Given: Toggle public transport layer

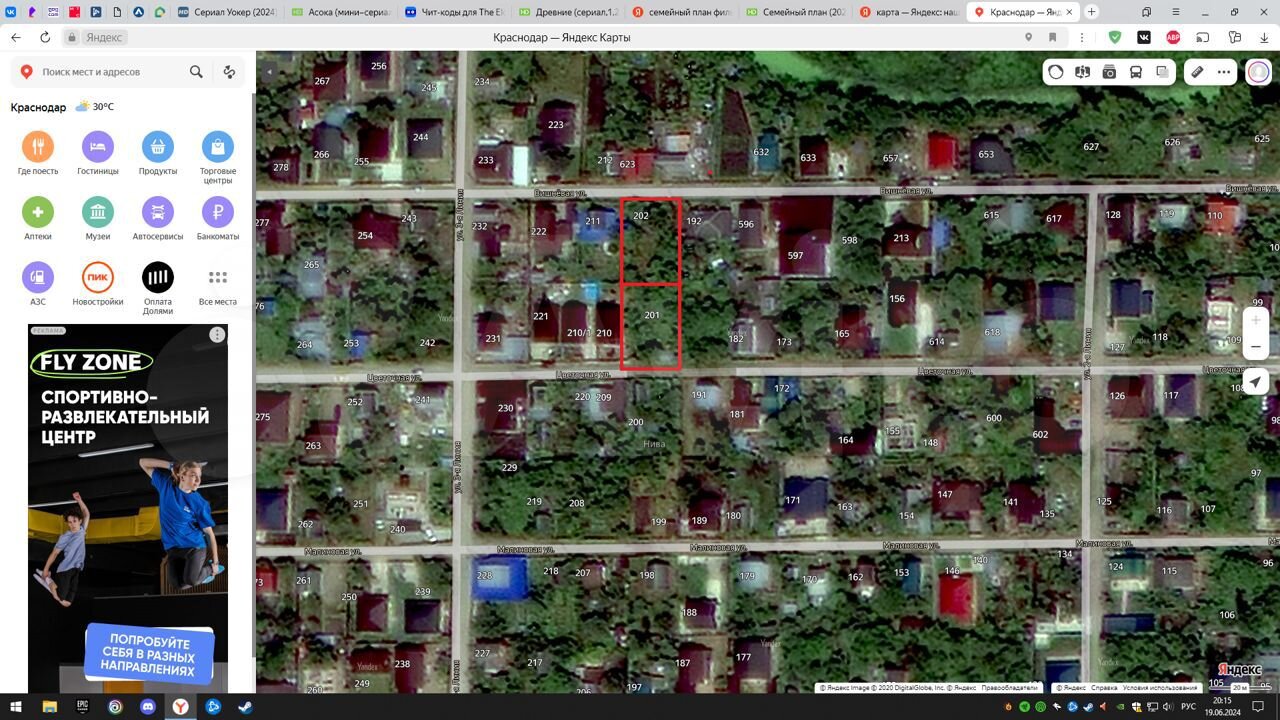Looking at the screenshot, I should point(1136,72).
